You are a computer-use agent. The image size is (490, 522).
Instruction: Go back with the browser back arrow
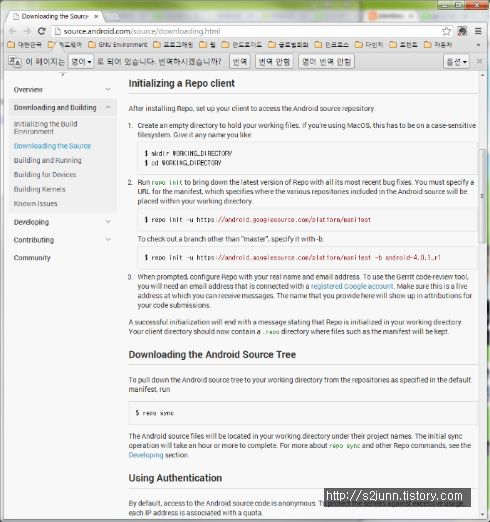tap(13, 31)
